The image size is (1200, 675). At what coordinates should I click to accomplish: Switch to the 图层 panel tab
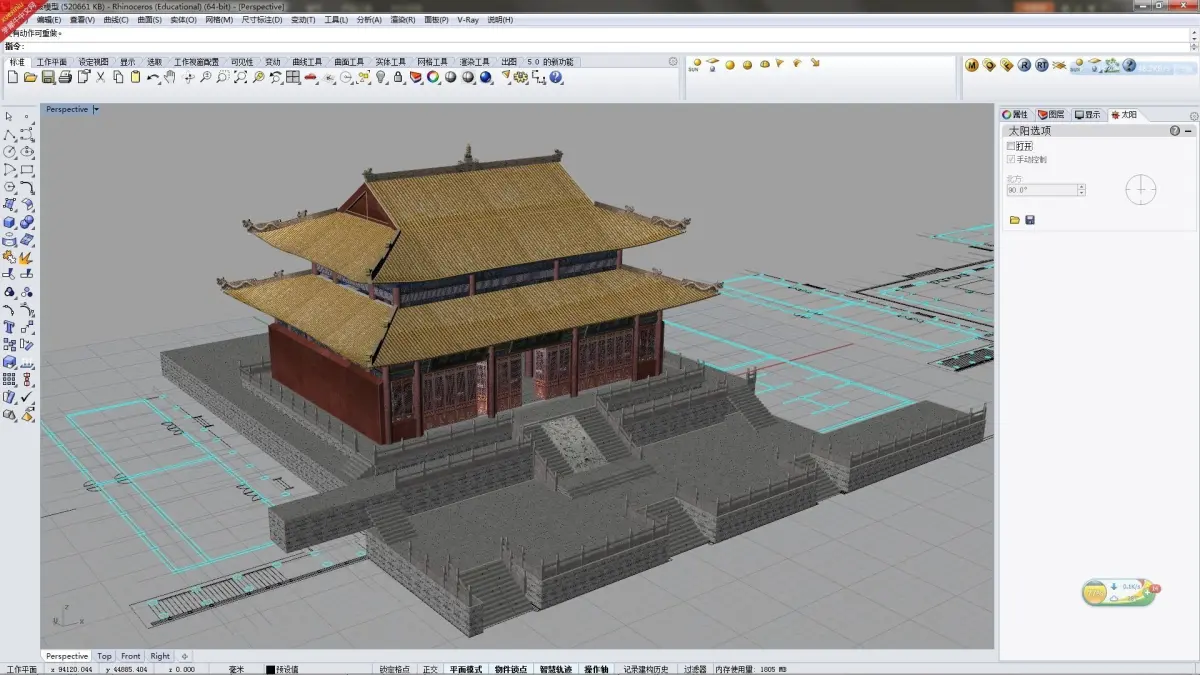(x=1051, y=115)
